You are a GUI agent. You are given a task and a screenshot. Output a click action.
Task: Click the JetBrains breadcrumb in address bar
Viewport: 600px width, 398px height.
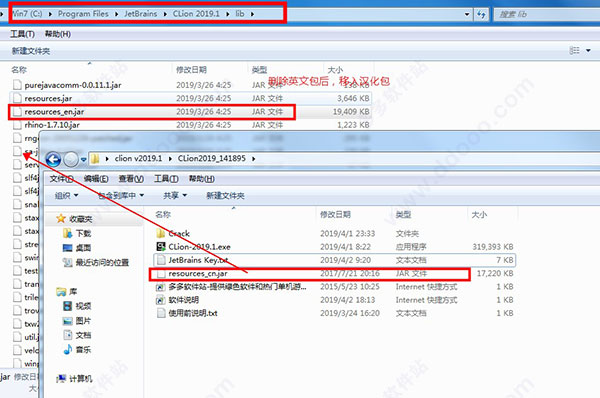pos(140,14)
